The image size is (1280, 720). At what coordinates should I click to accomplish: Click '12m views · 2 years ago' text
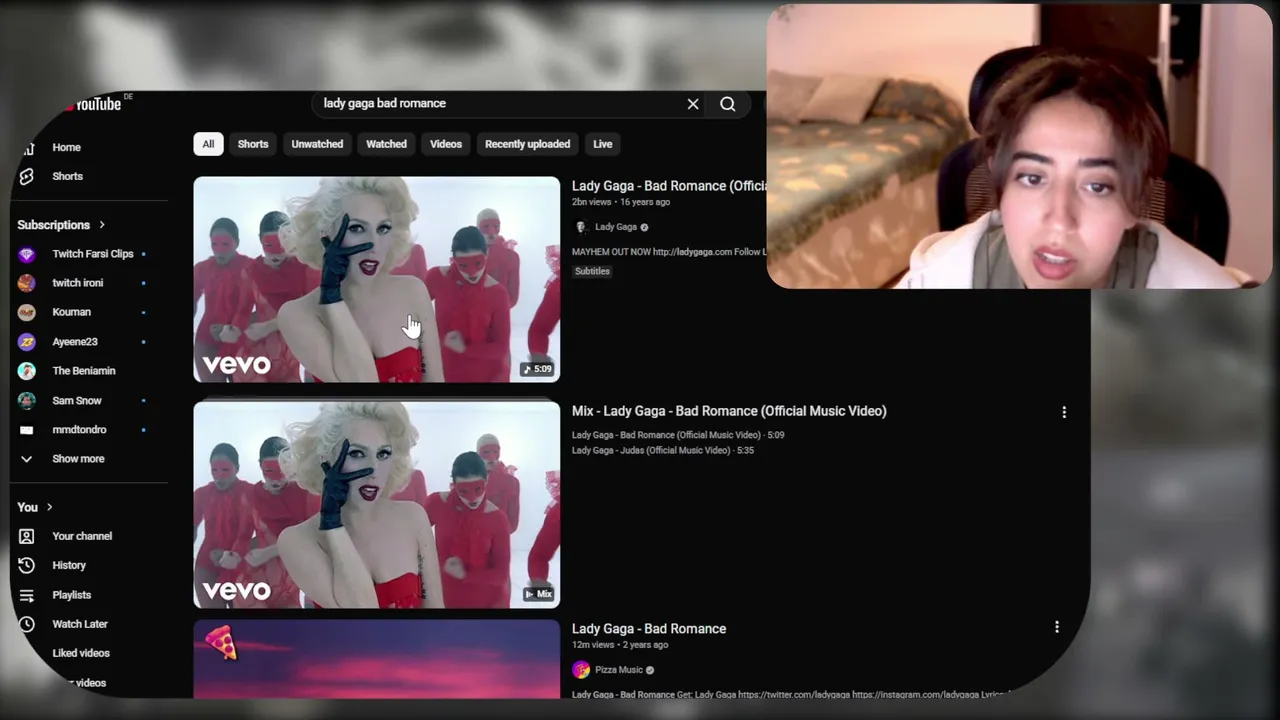(x=620, y=645)
